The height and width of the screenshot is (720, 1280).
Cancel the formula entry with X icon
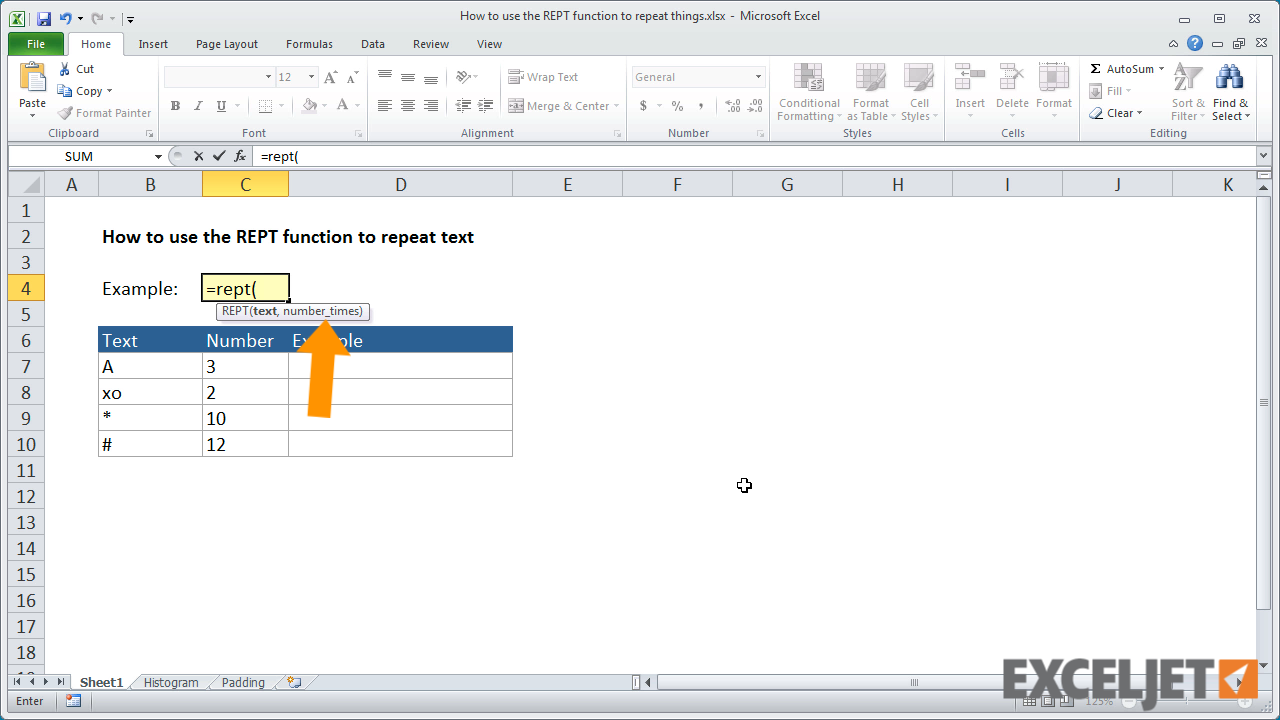coord(198,156)
